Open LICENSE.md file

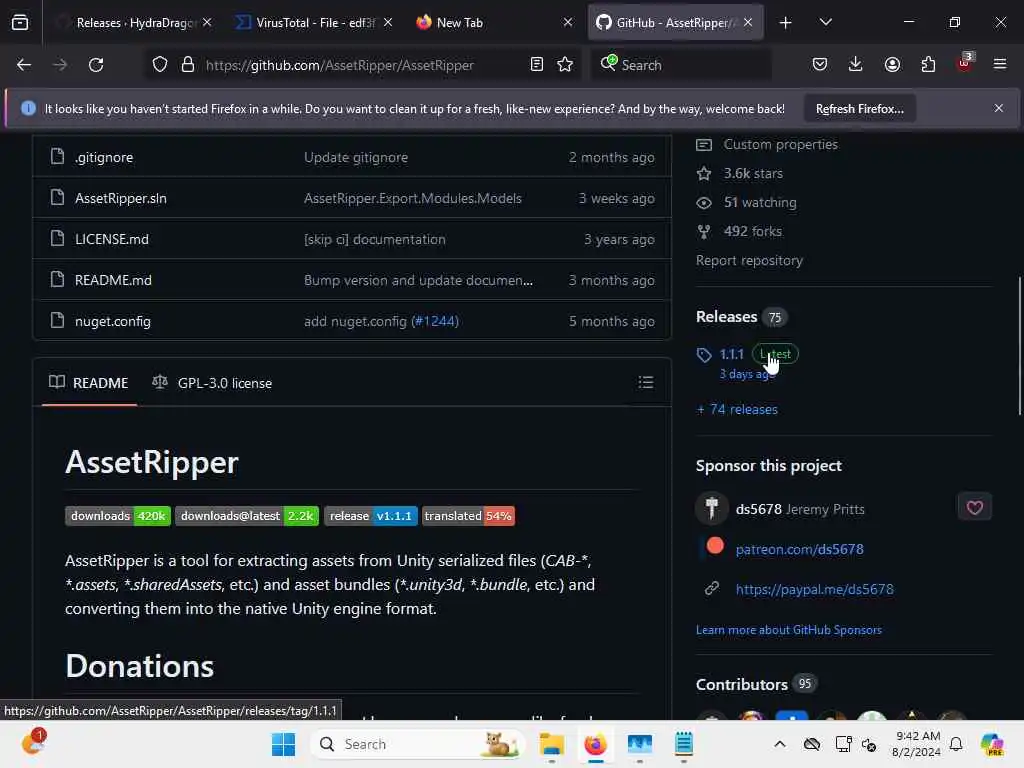[112, 240]
